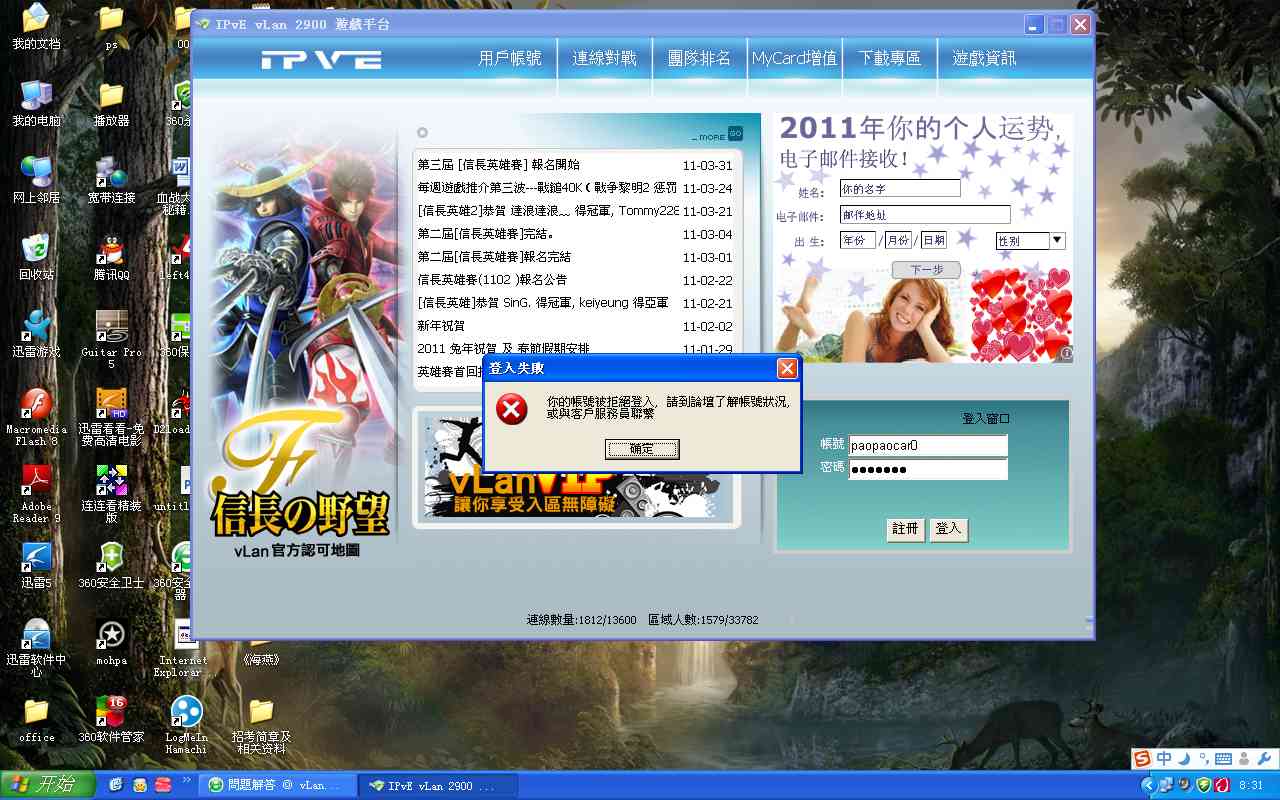1280x800 pixels.
Task: Open the 迅雷软件中心 desktop icon
Action: click(36, 648)
